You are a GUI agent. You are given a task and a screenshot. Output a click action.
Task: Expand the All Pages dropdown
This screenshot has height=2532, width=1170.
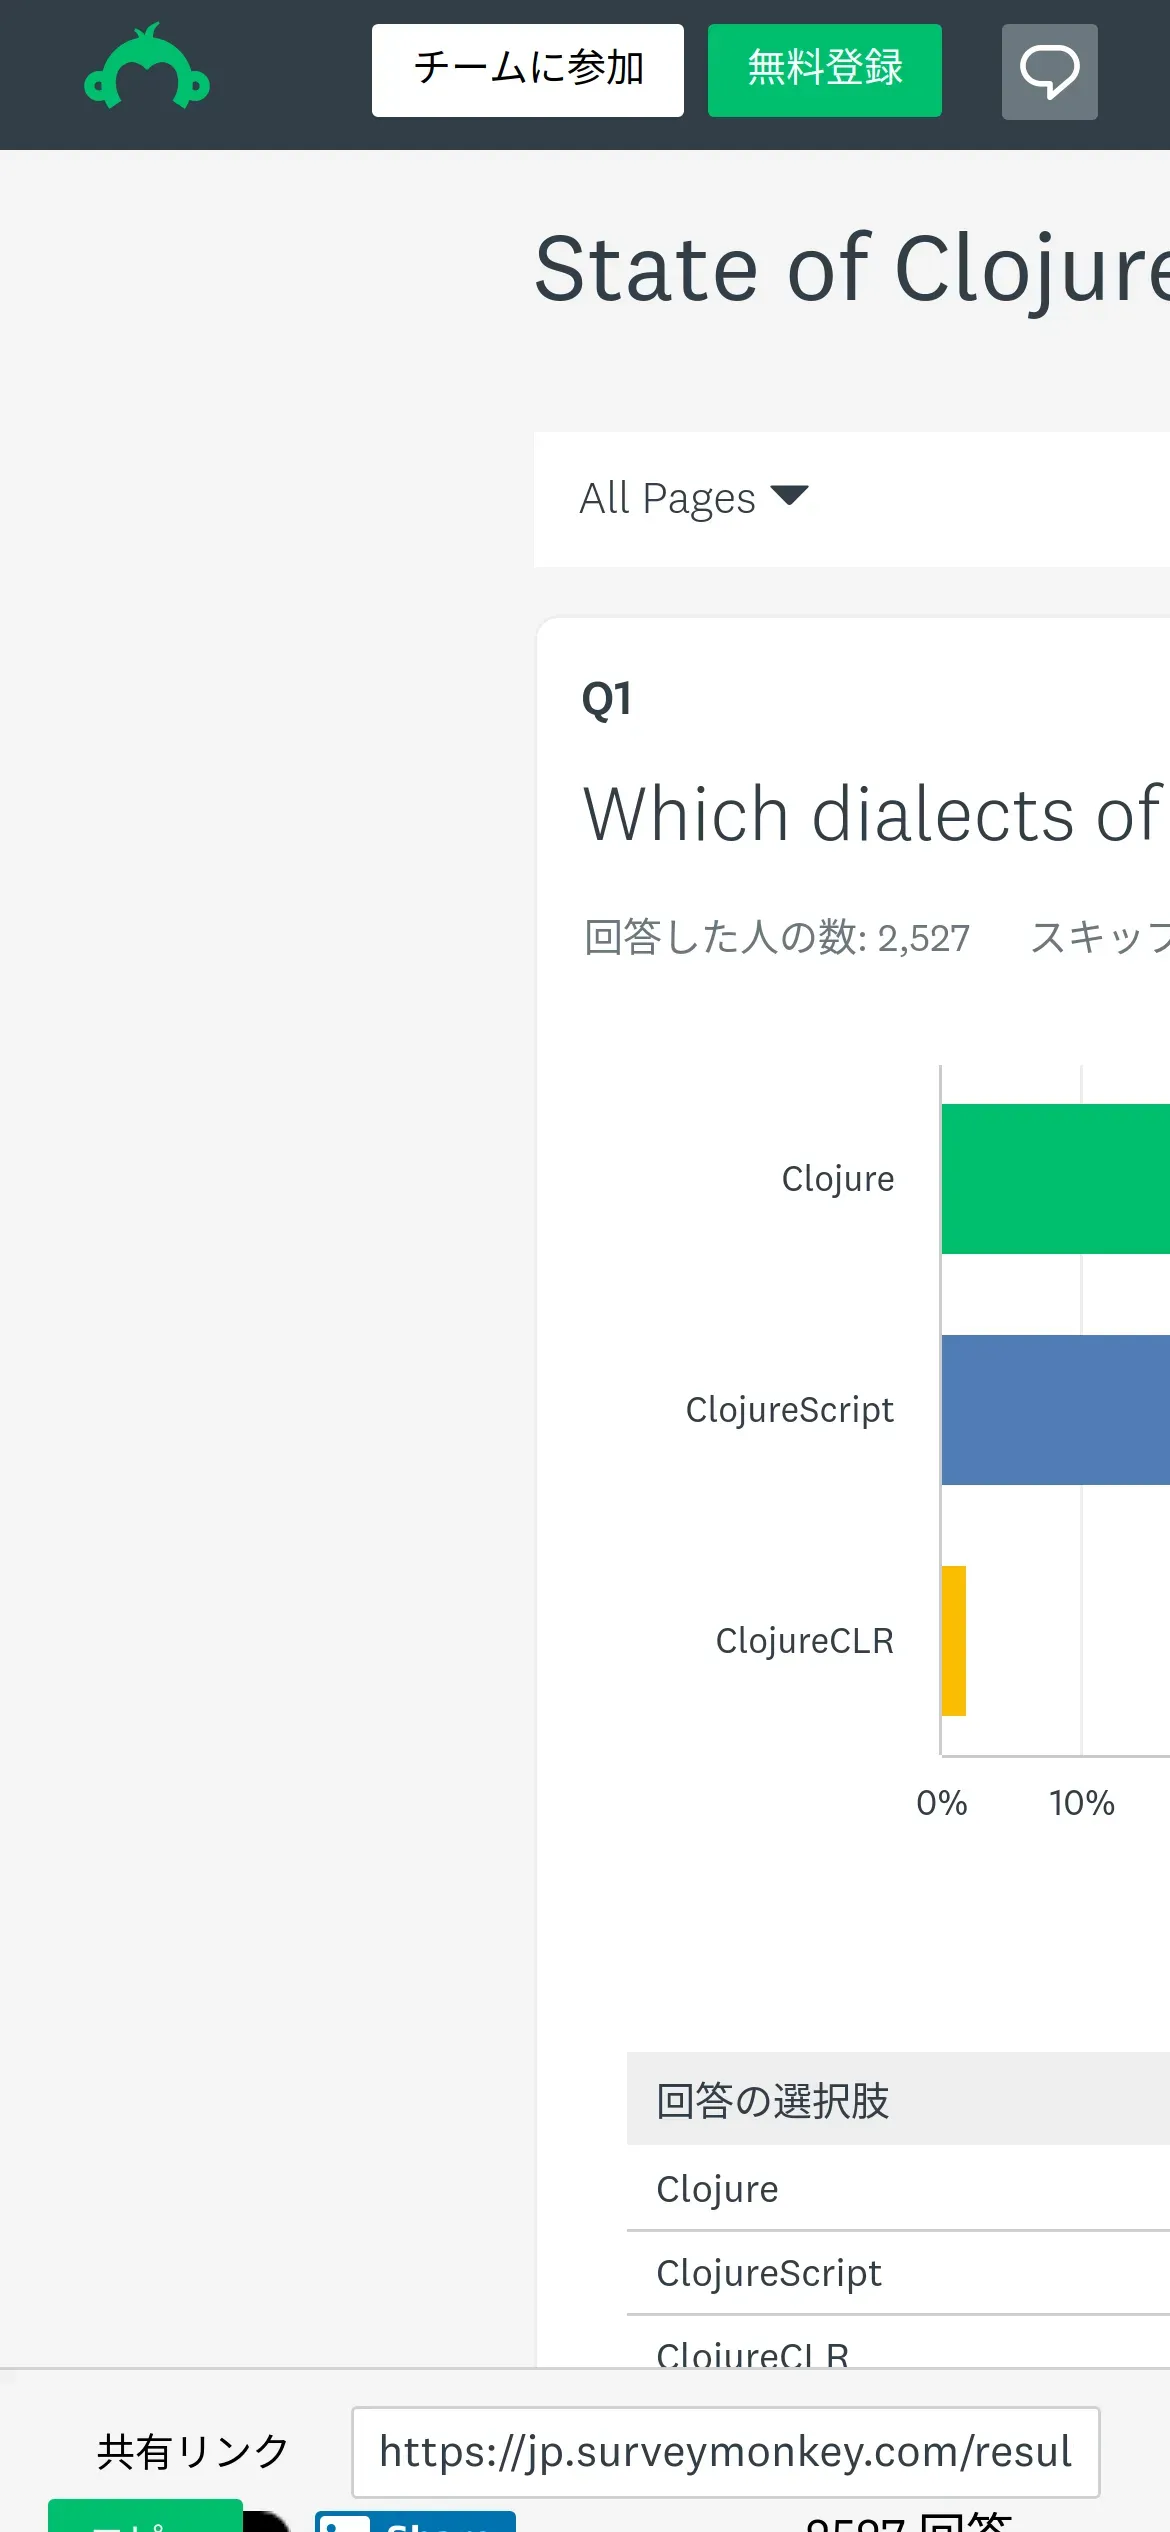pos(694,498)
